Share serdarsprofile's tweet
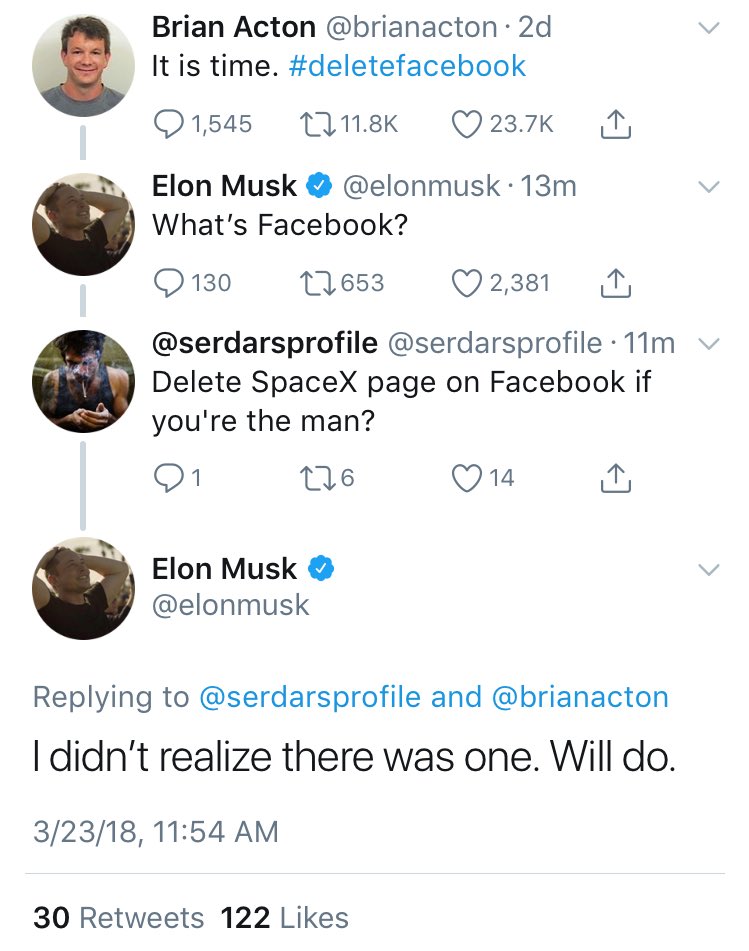The image size is (749, 951). coord(616,478)
